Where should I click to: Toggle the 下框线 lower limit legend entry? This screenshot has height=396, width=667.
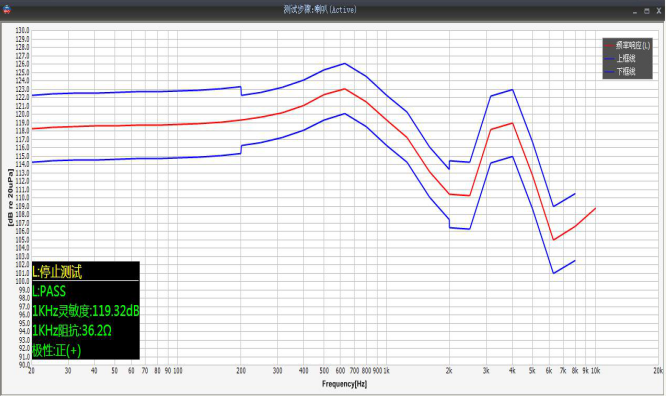pyautogui.click(x=621, y=71)
